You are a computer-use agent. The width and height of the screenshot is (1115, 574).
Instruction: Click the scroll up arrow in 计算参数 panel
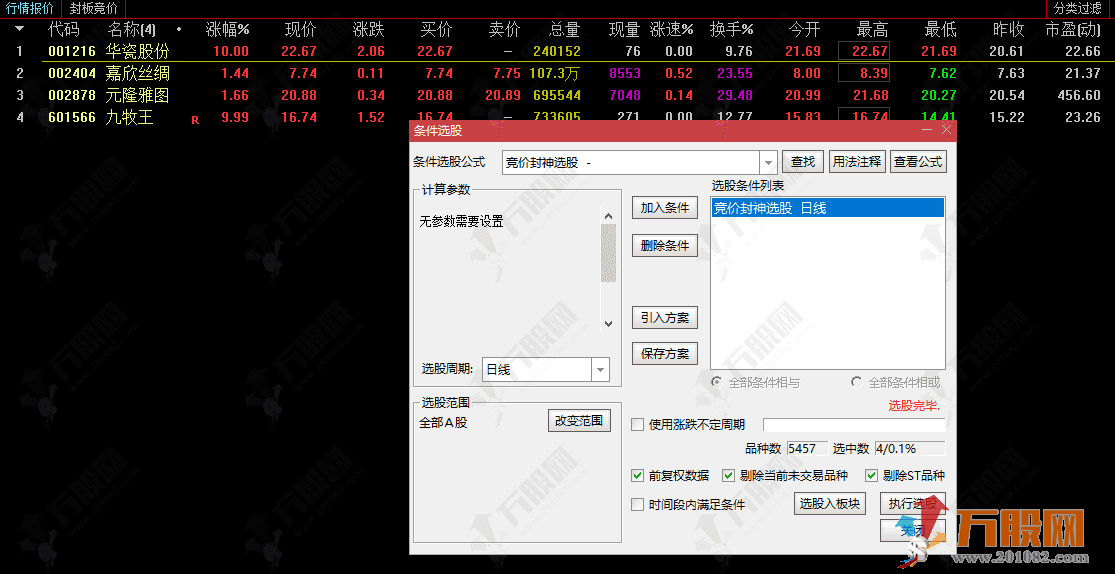pos(608,216)
